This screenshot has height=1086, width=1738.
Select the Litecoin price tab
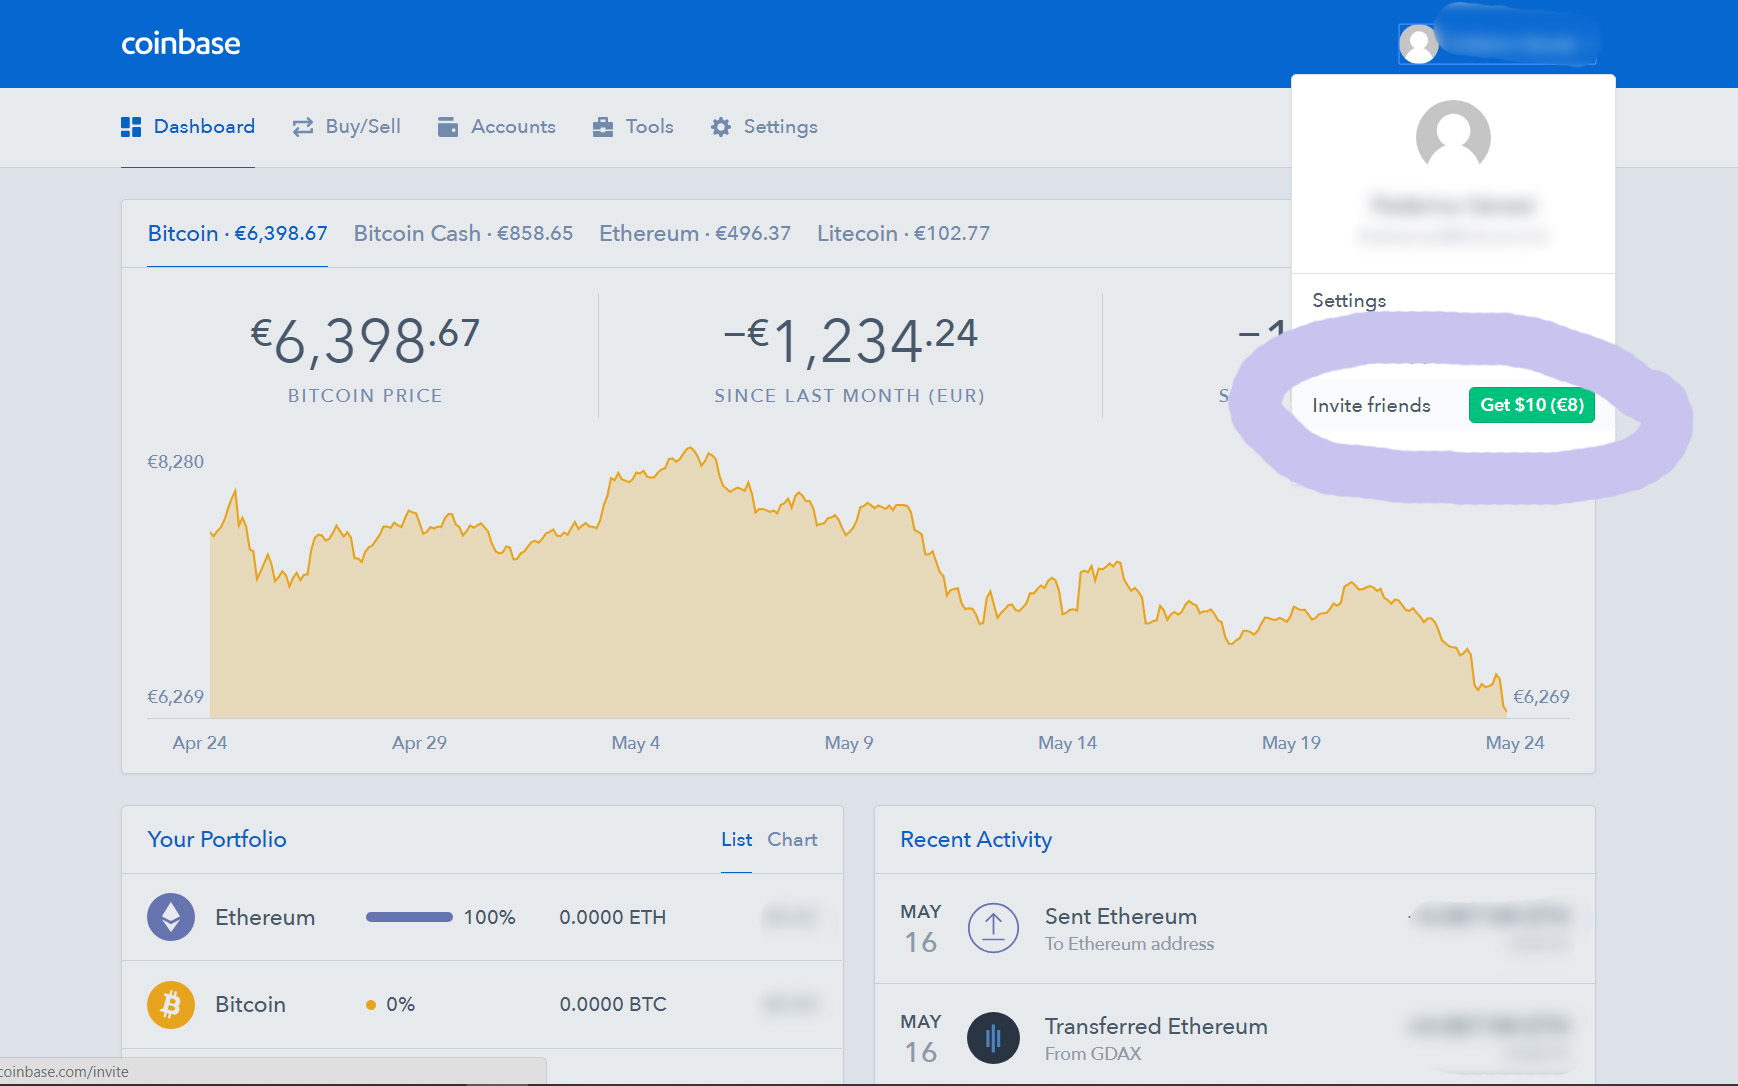coord(903,234)
